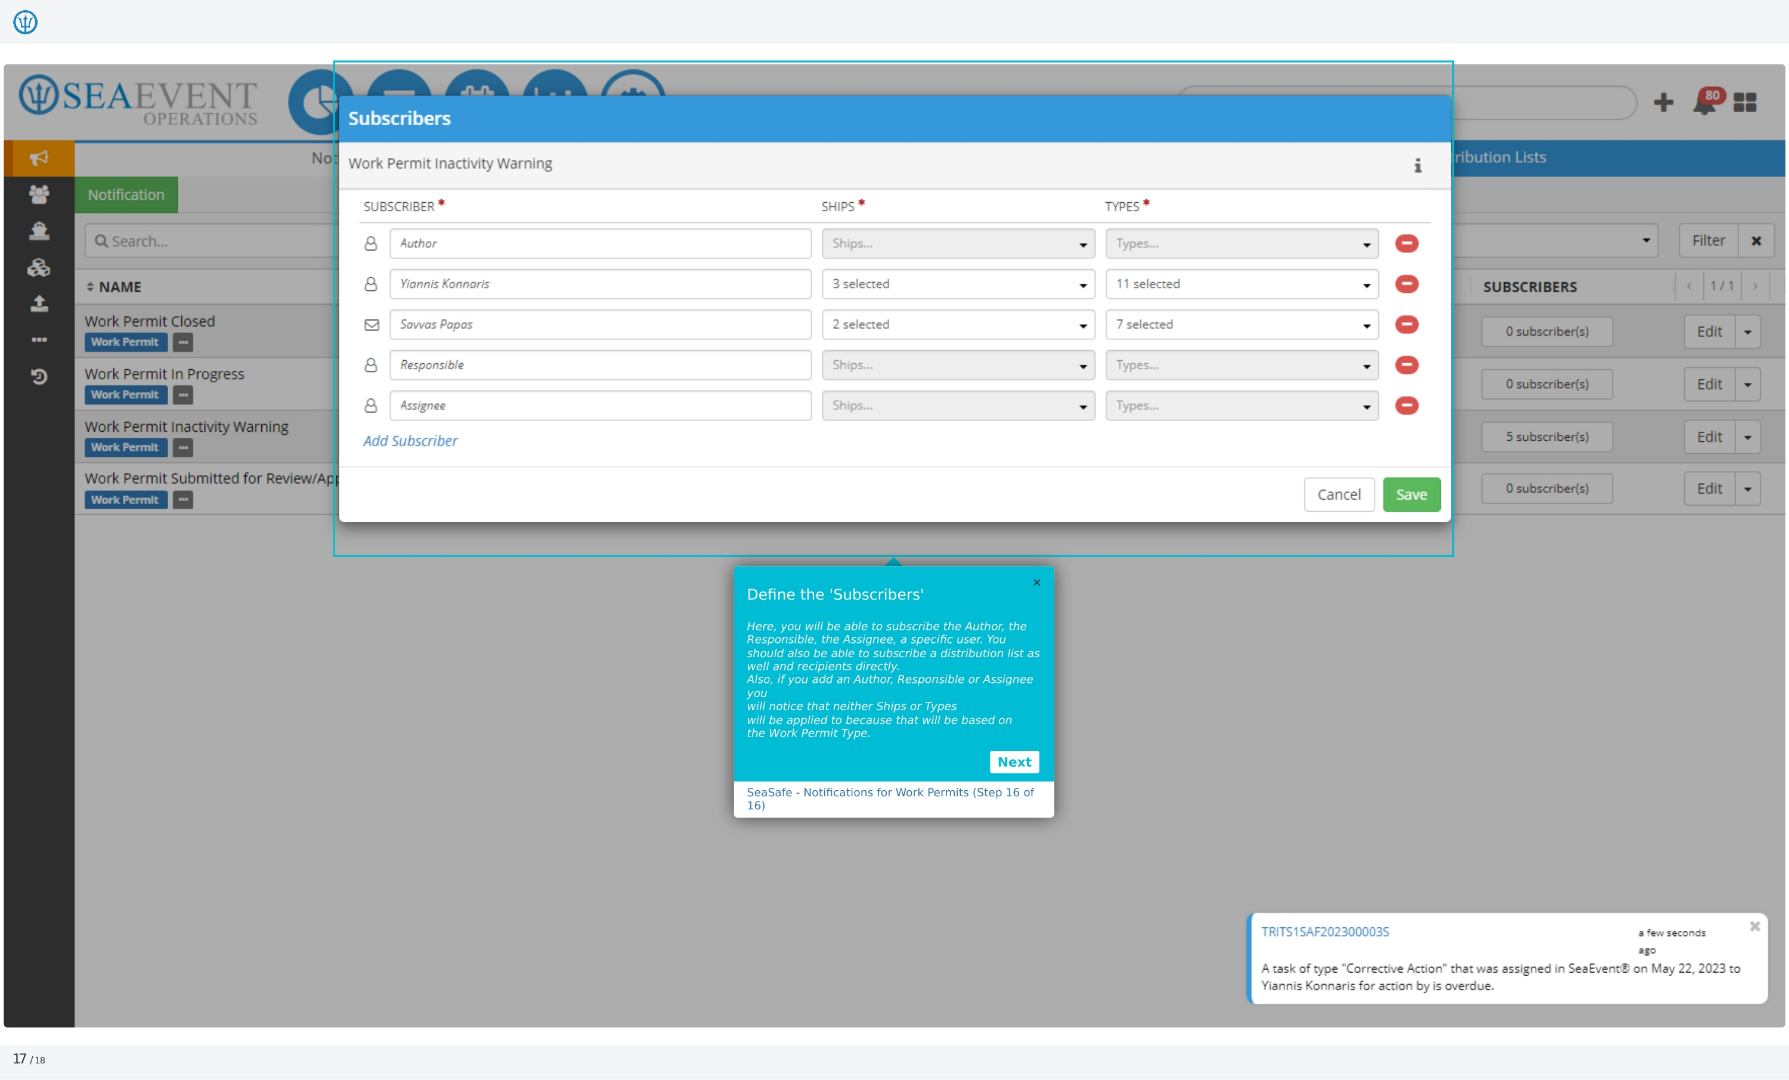Open the notifications bell with 80 badge
Viewport: 1789px width, 1080px height.
(x=1706, y=102)
